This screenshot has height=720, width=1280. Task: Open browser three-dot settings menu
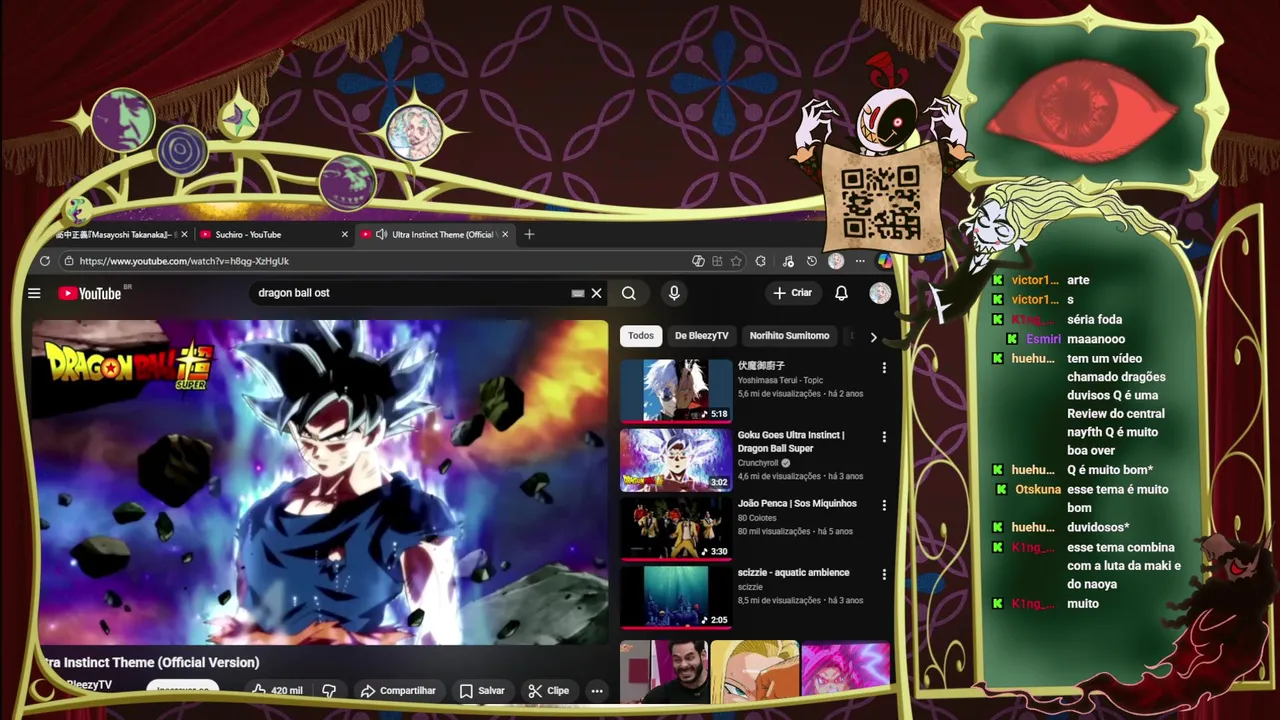pos(859,261)
